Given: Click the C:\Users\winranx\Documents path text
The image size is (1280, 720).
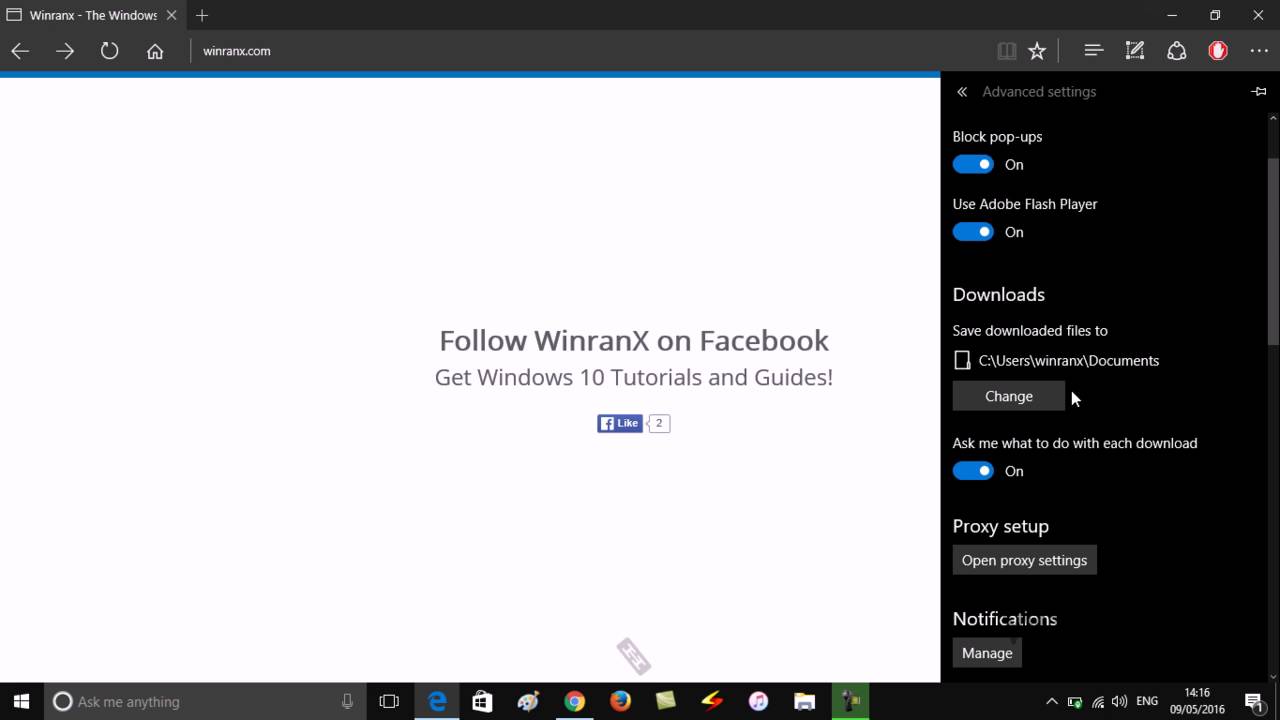Looking at the screenshot, I should 1069,361.
